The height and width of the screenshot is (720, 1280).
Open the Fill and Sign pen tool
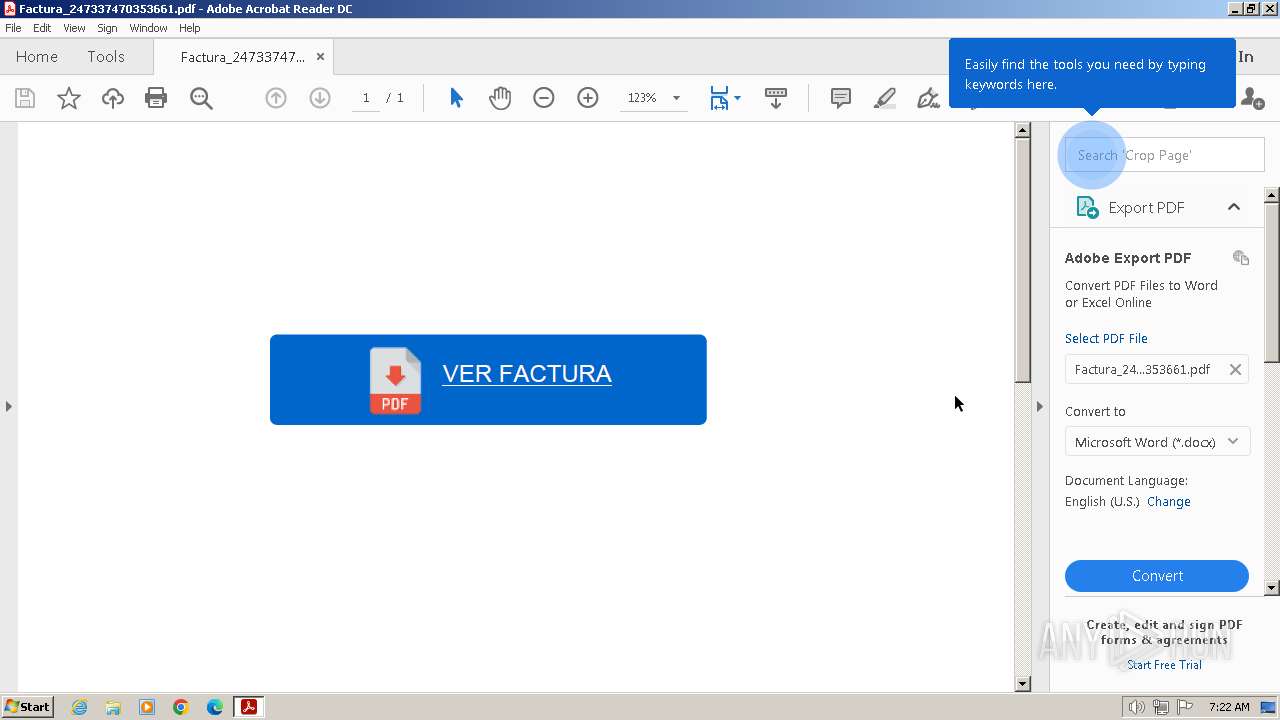929,98
